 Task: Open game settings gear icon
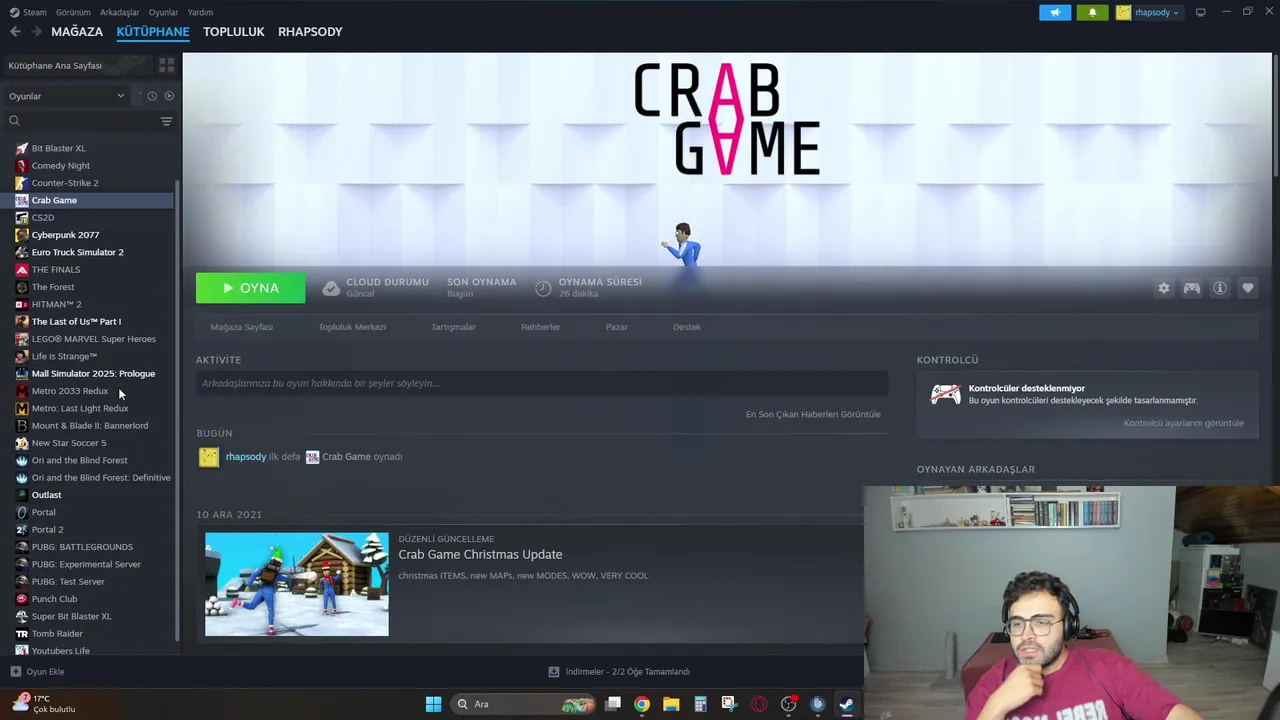click(1164, 288)
